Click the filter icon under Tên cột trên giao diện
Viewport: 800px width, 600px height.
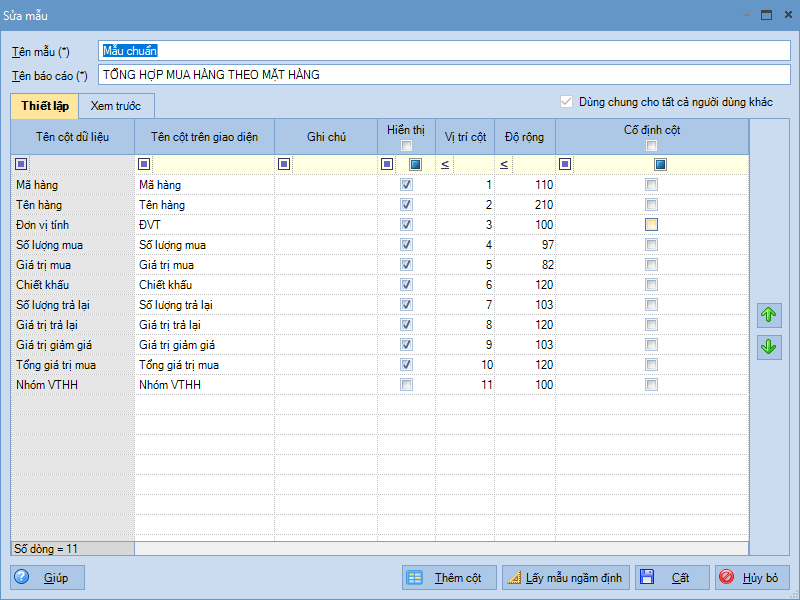(144, 164)
